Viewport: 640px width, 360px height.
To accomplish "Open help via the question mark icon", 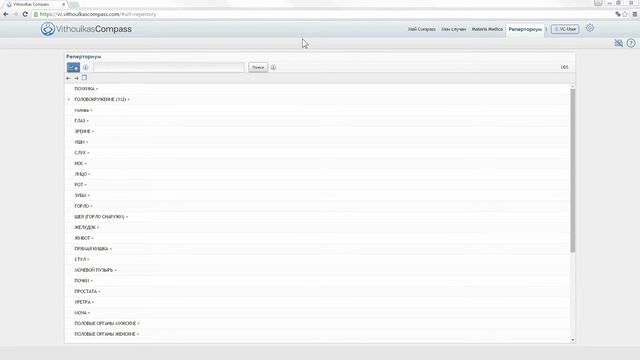I will 631,43.
